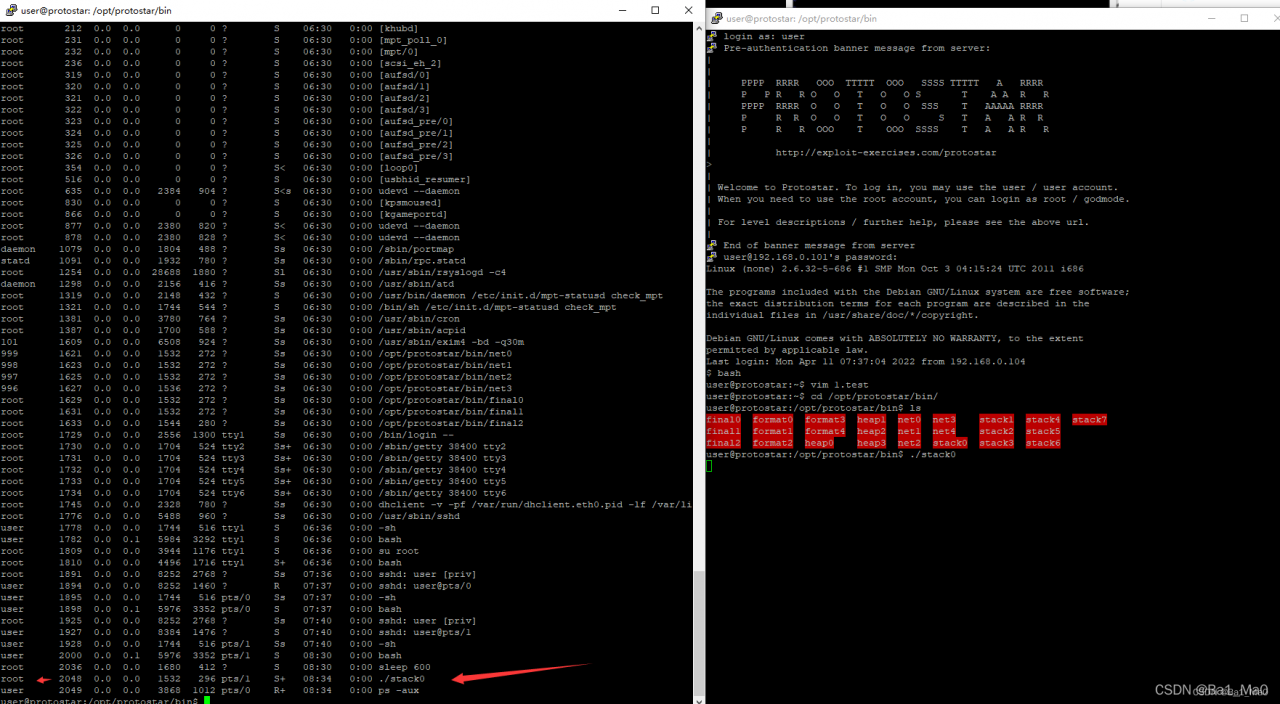
Task: Click the 'login as: user' line
Action: pyautogui.click(x=764, y=36)
